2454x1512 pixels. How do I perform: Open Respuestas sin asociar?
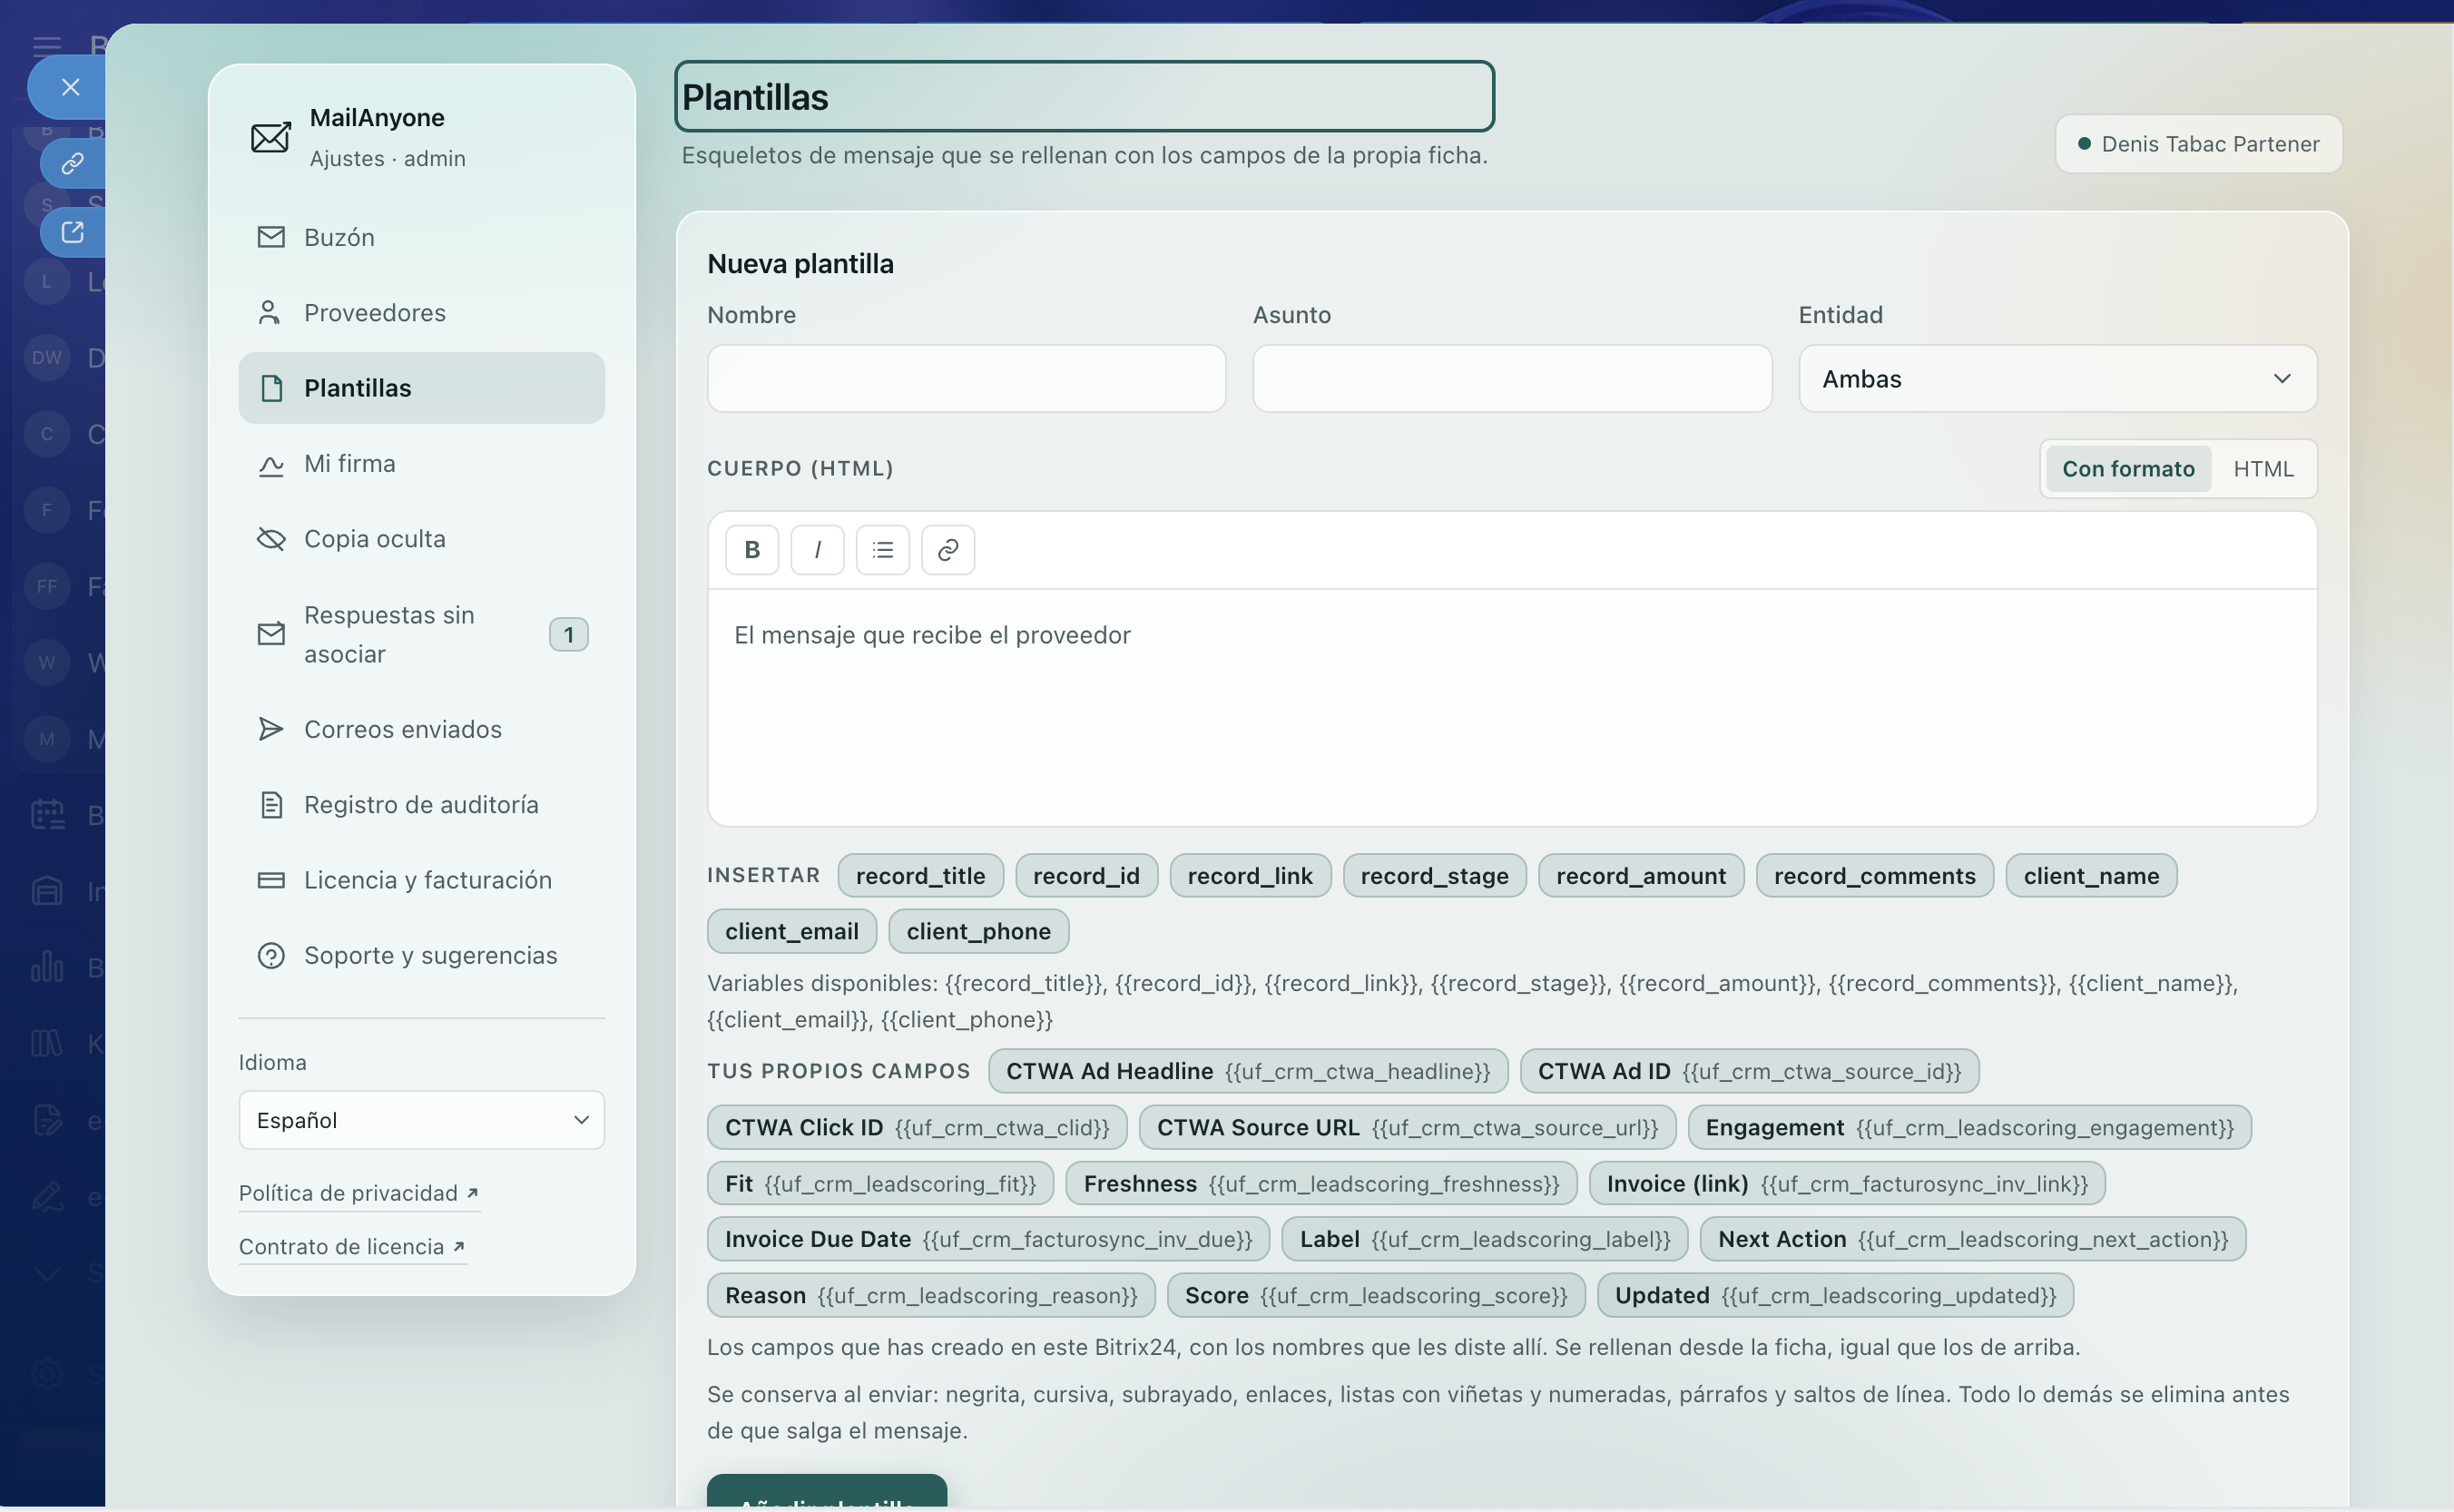click(x=421, y=634)
